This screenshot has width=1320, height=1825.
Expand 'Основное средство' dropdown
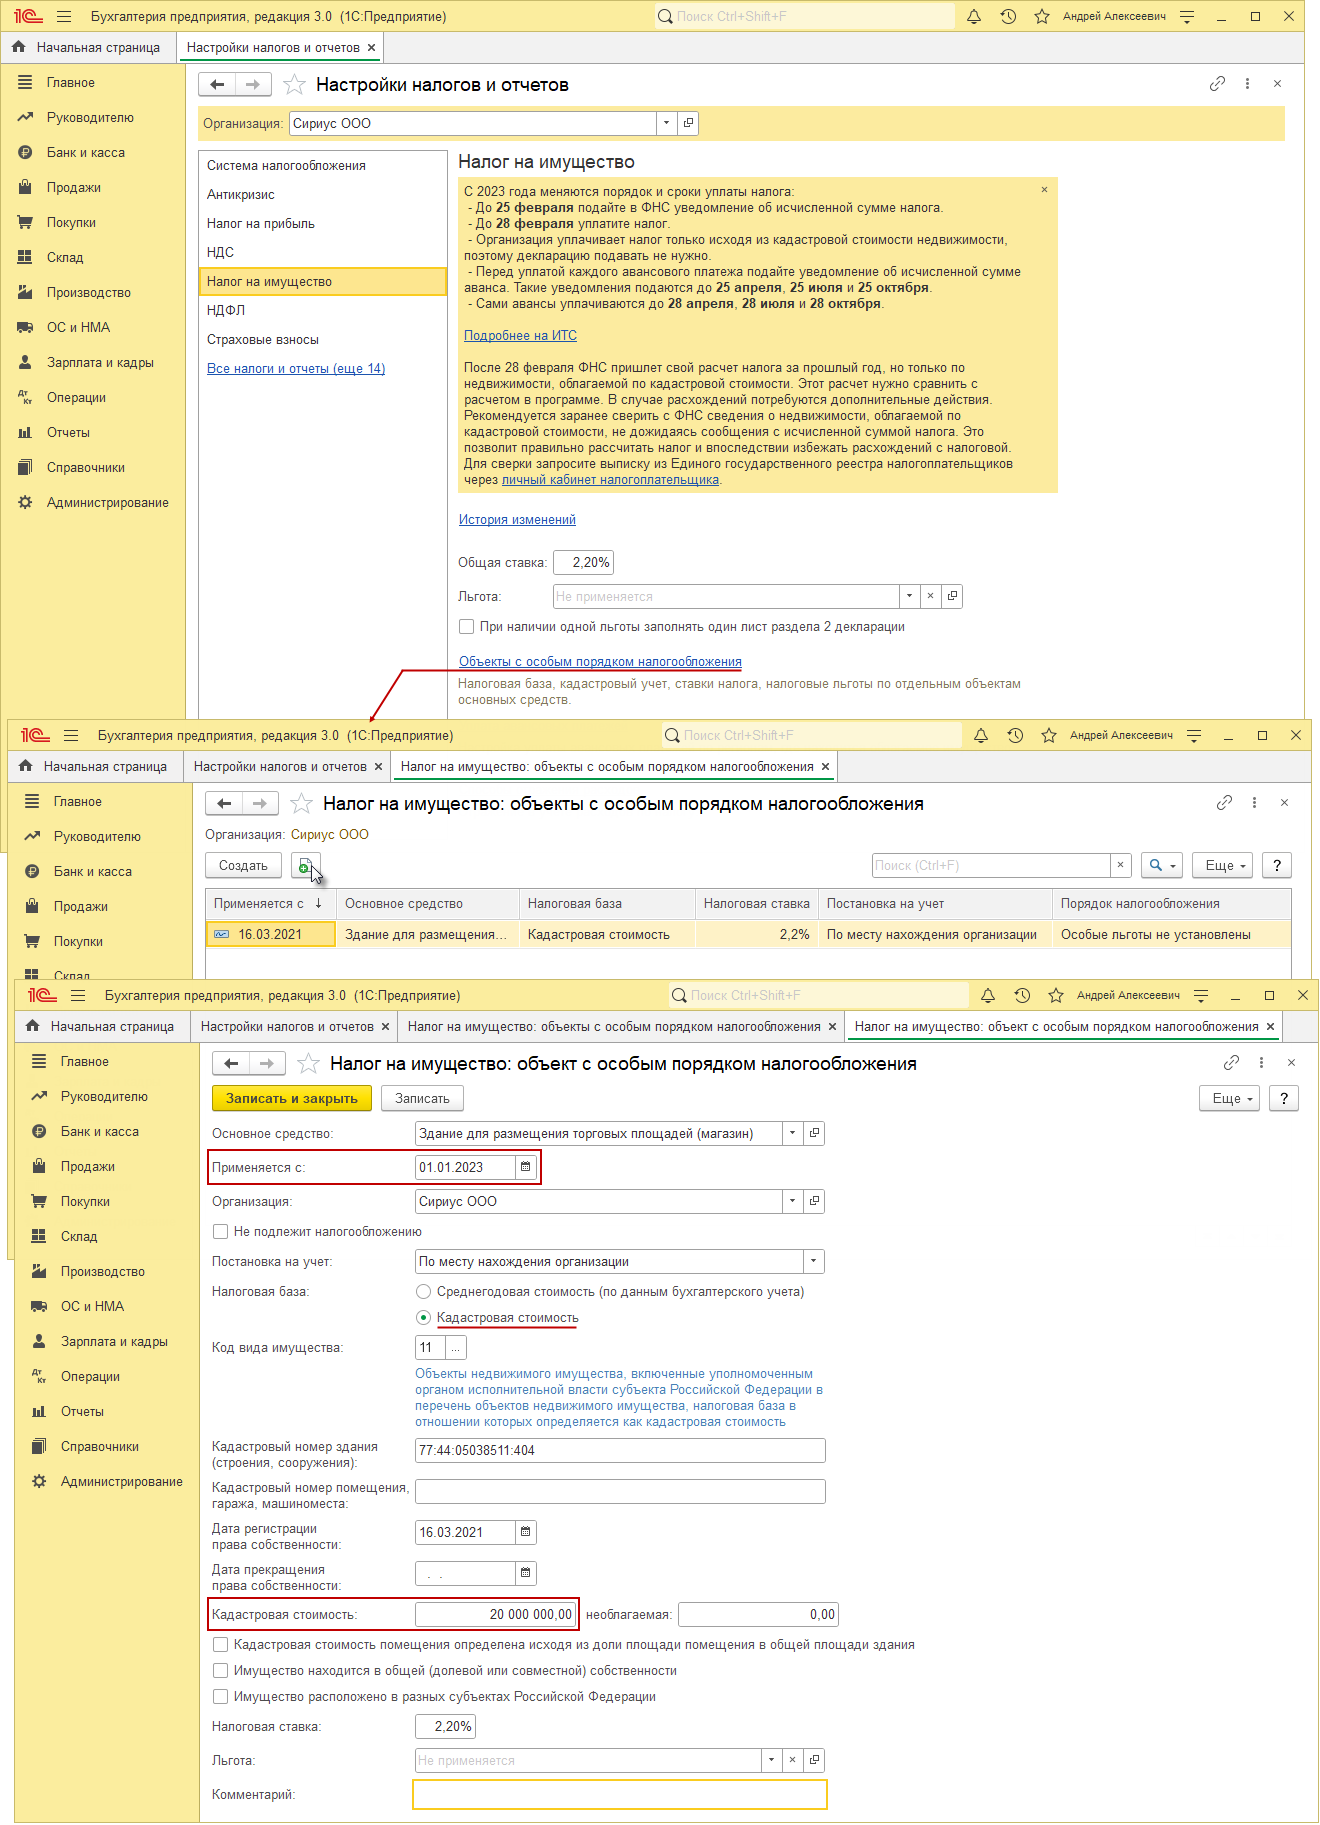[x=793, y=1133]
